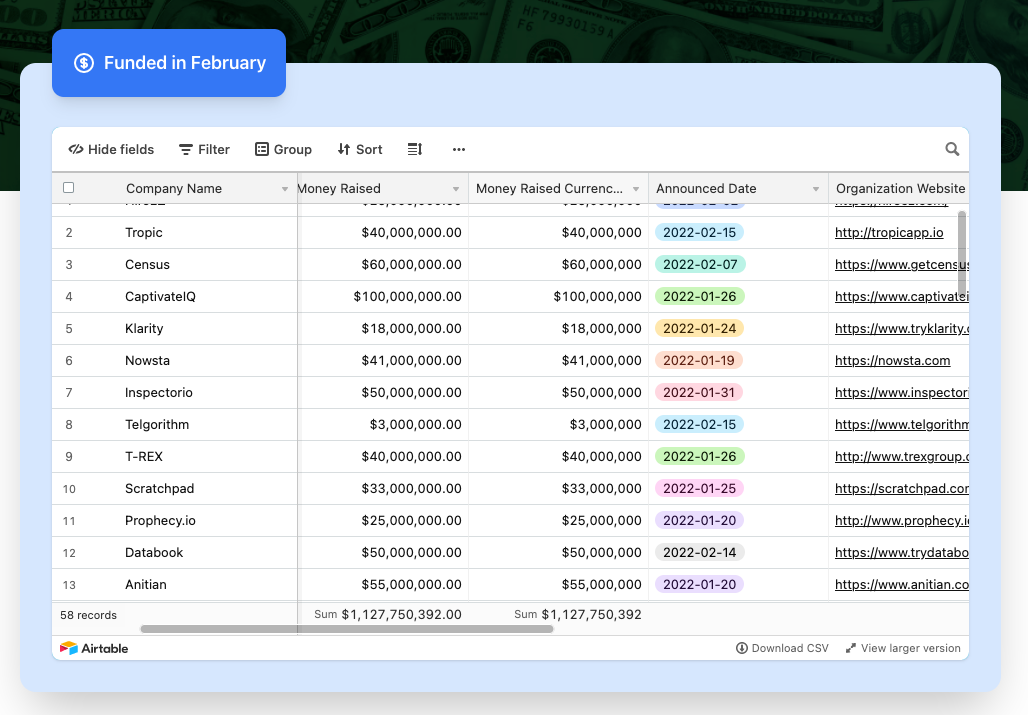The image size is (1028, 715).
Task: Select the Databook company name cell
Action: (175, 553)
